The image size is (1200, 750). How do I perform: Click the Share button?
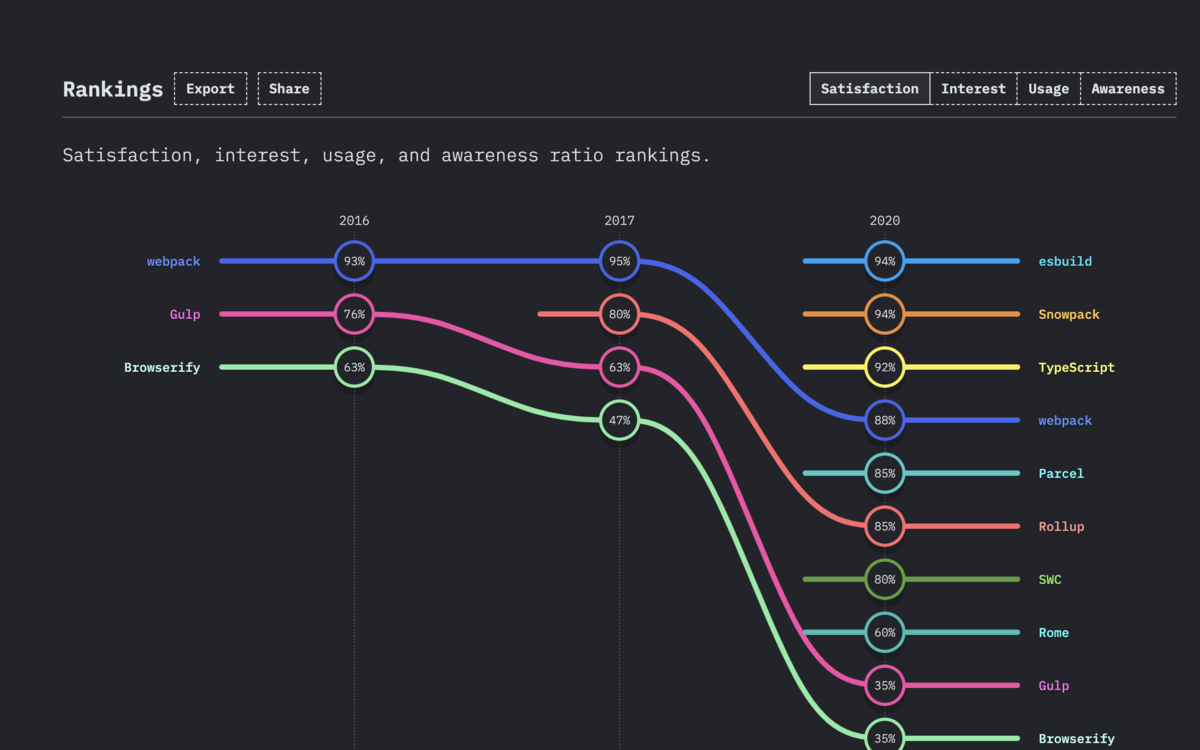click(289, 88)
